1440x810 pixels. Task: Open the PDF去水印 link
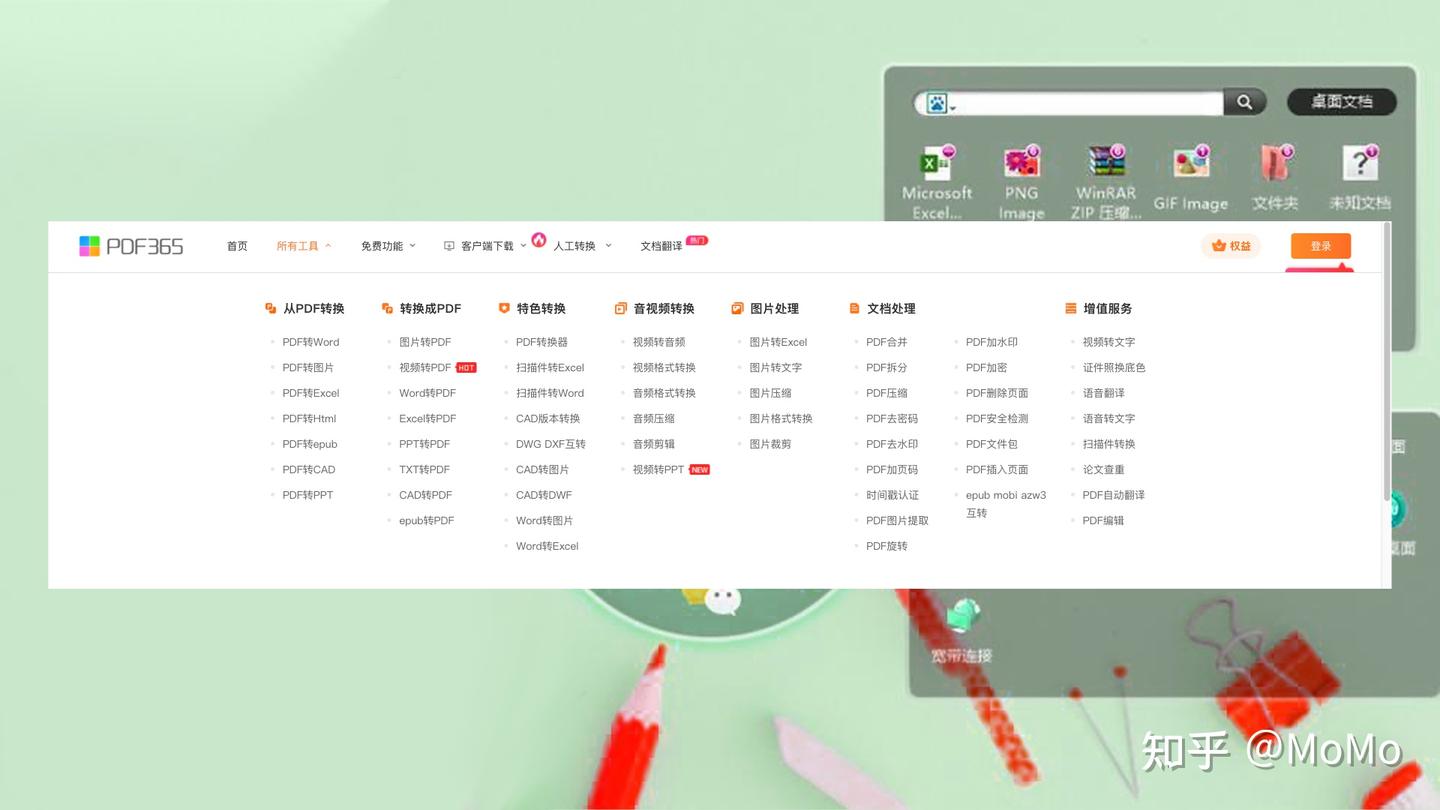point(892,444)
